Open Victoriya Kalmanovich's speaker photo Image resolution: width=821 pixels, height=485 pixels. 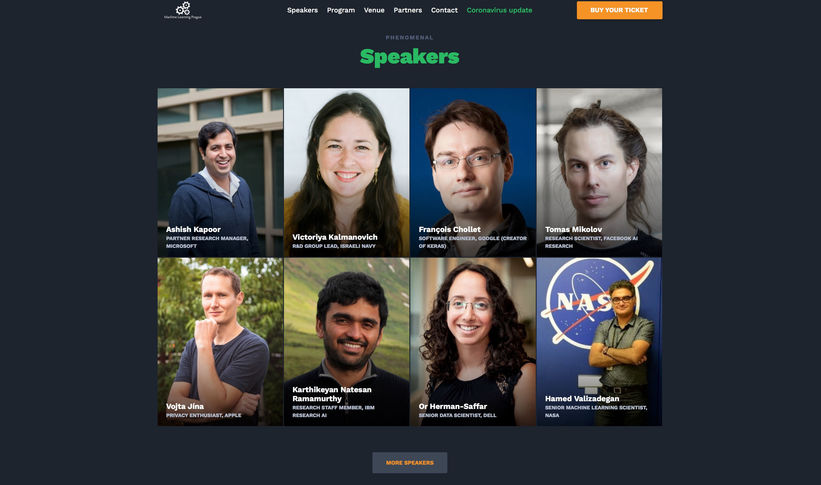pos(347,172)
